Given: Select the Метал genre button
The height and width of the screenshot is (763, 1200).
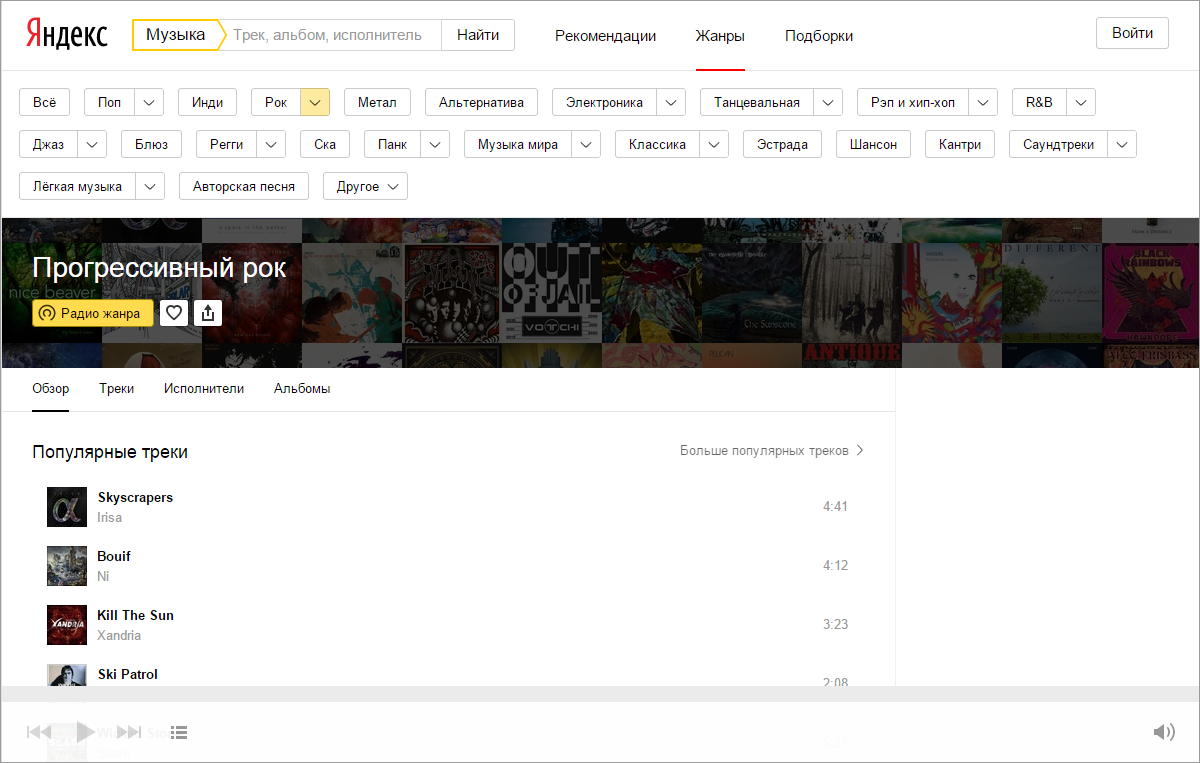Looking at the screenshot, I should tap(377, 102).
